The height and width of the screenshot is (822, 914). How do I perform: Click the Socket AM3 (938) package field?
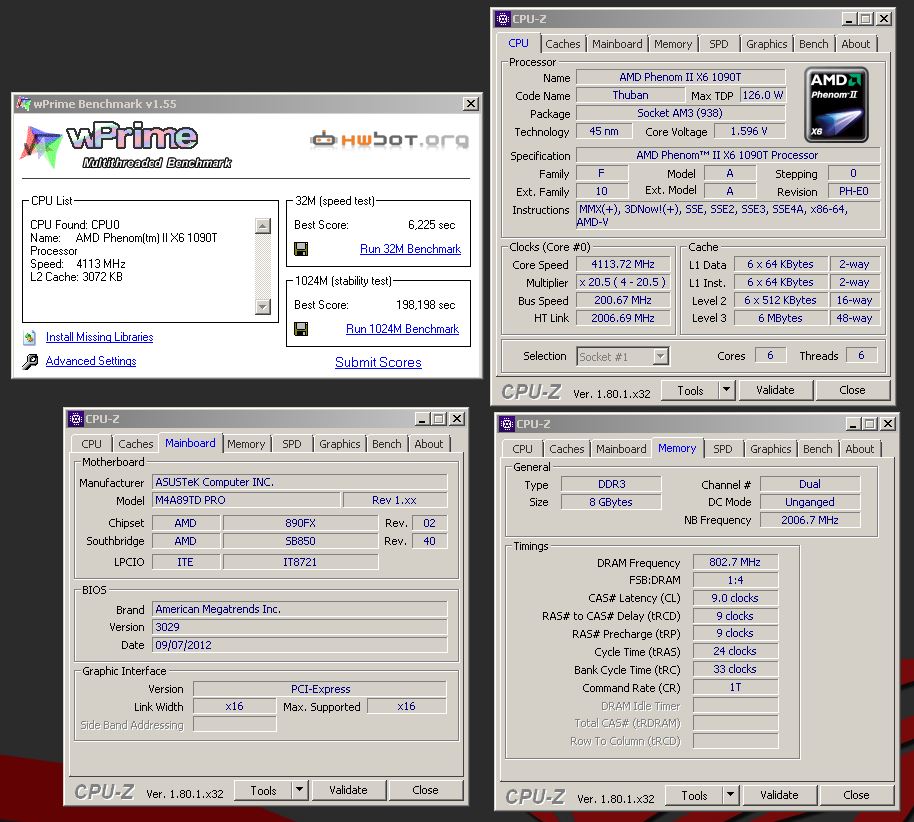click(680, 113)
